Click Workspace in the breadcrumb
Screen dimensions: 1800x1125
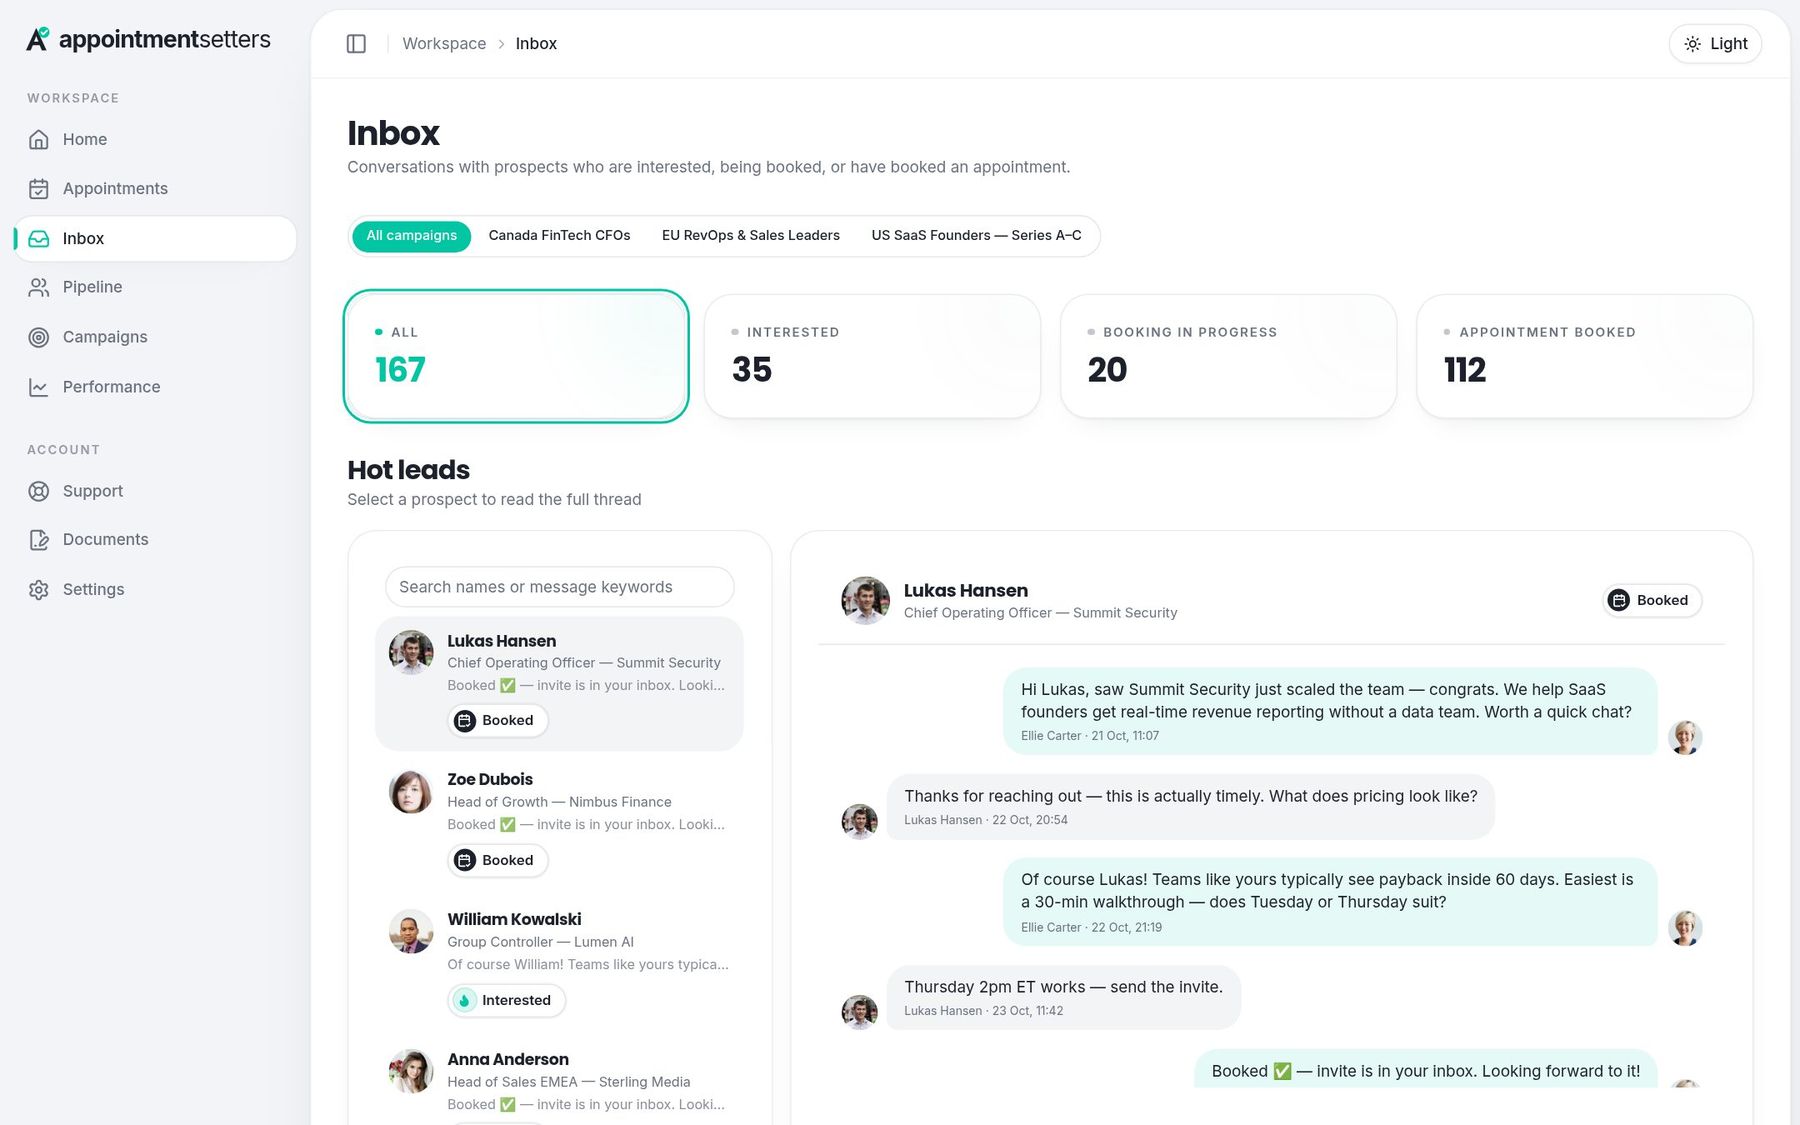[x=444, y=44]
